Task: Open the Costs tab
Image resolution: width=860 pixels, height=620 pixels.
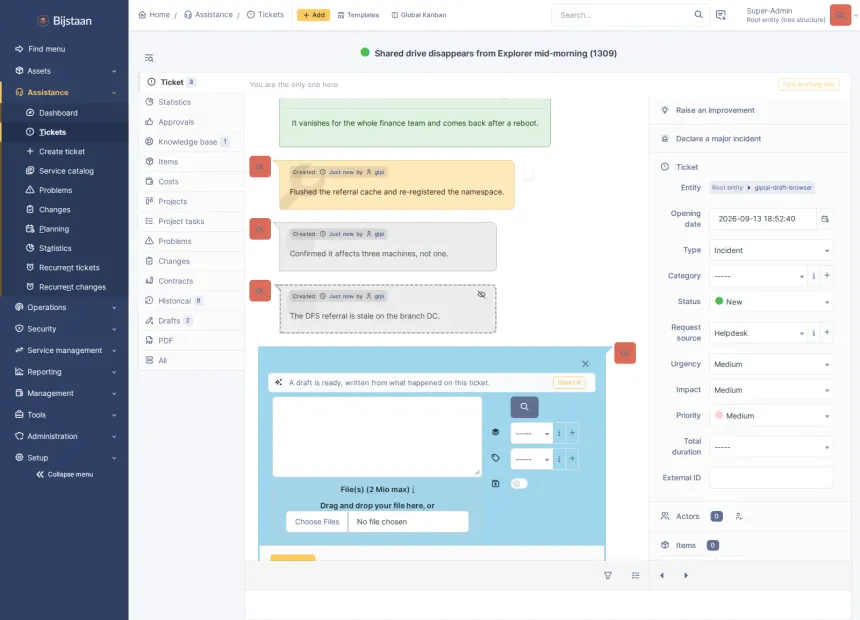Action: [x=191, y=182]
